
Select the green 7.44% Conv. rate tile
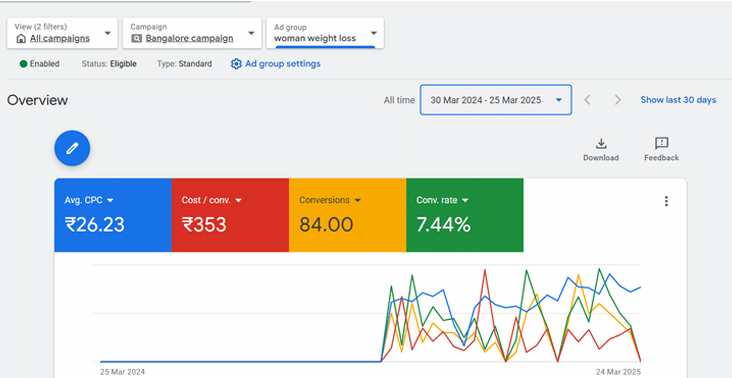pos(465,215)
